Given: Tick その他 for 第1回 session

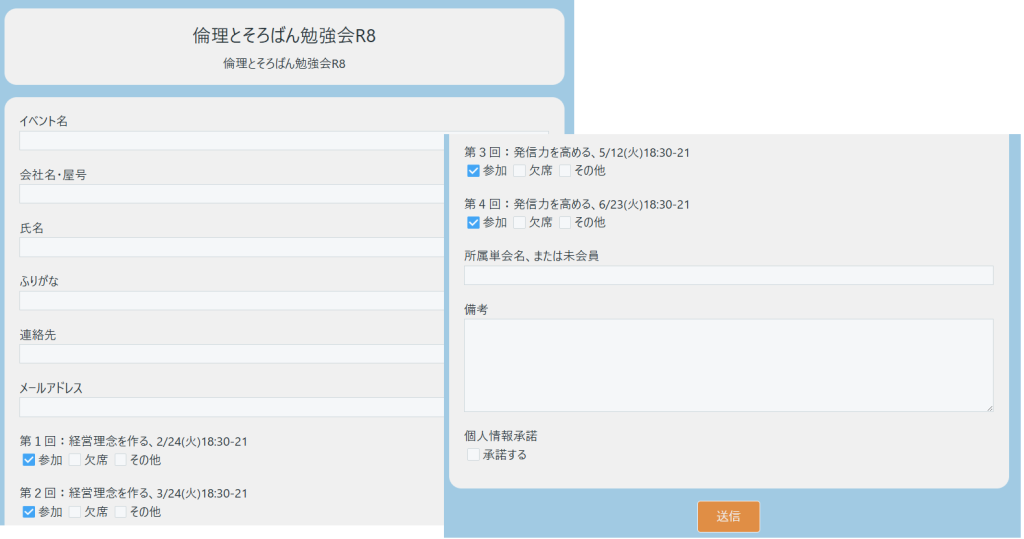Looking at the screenshot, I should click(121, 460).
